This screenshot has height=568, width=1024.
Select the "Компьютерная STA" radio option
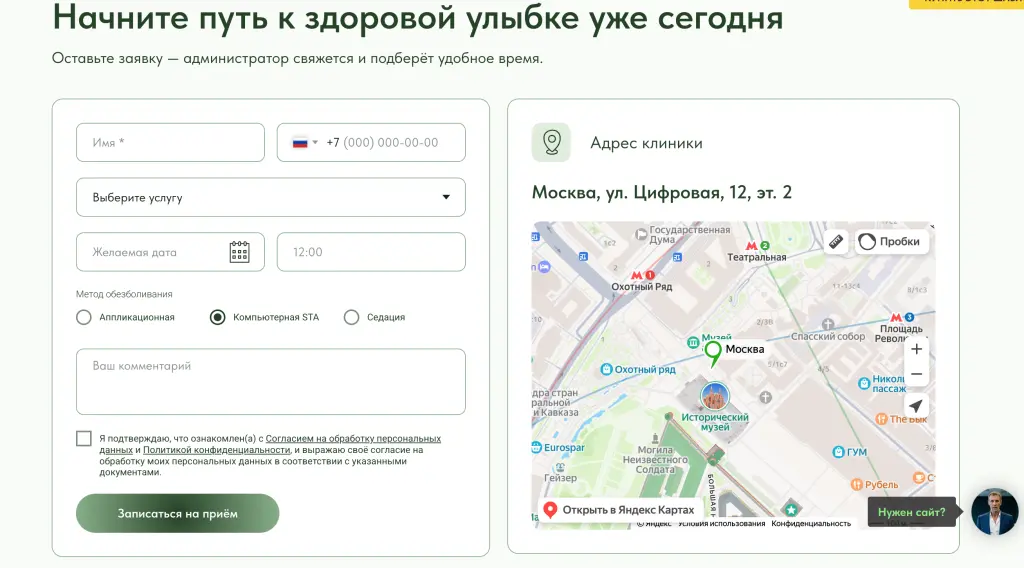[x=217, y=317]
